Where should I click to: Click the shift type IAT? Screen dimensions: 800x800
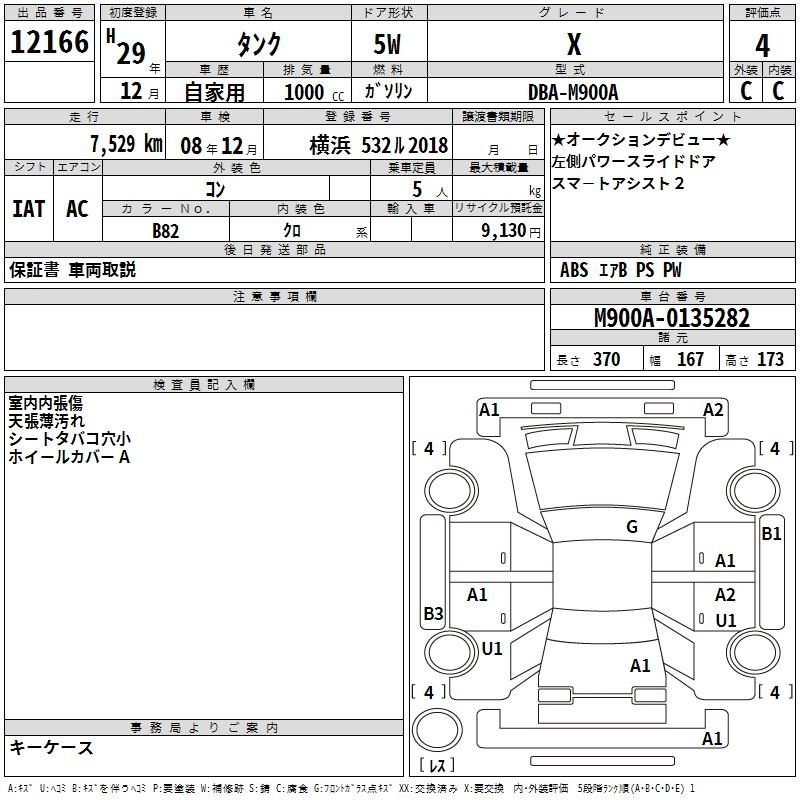[x=29, y=209]
